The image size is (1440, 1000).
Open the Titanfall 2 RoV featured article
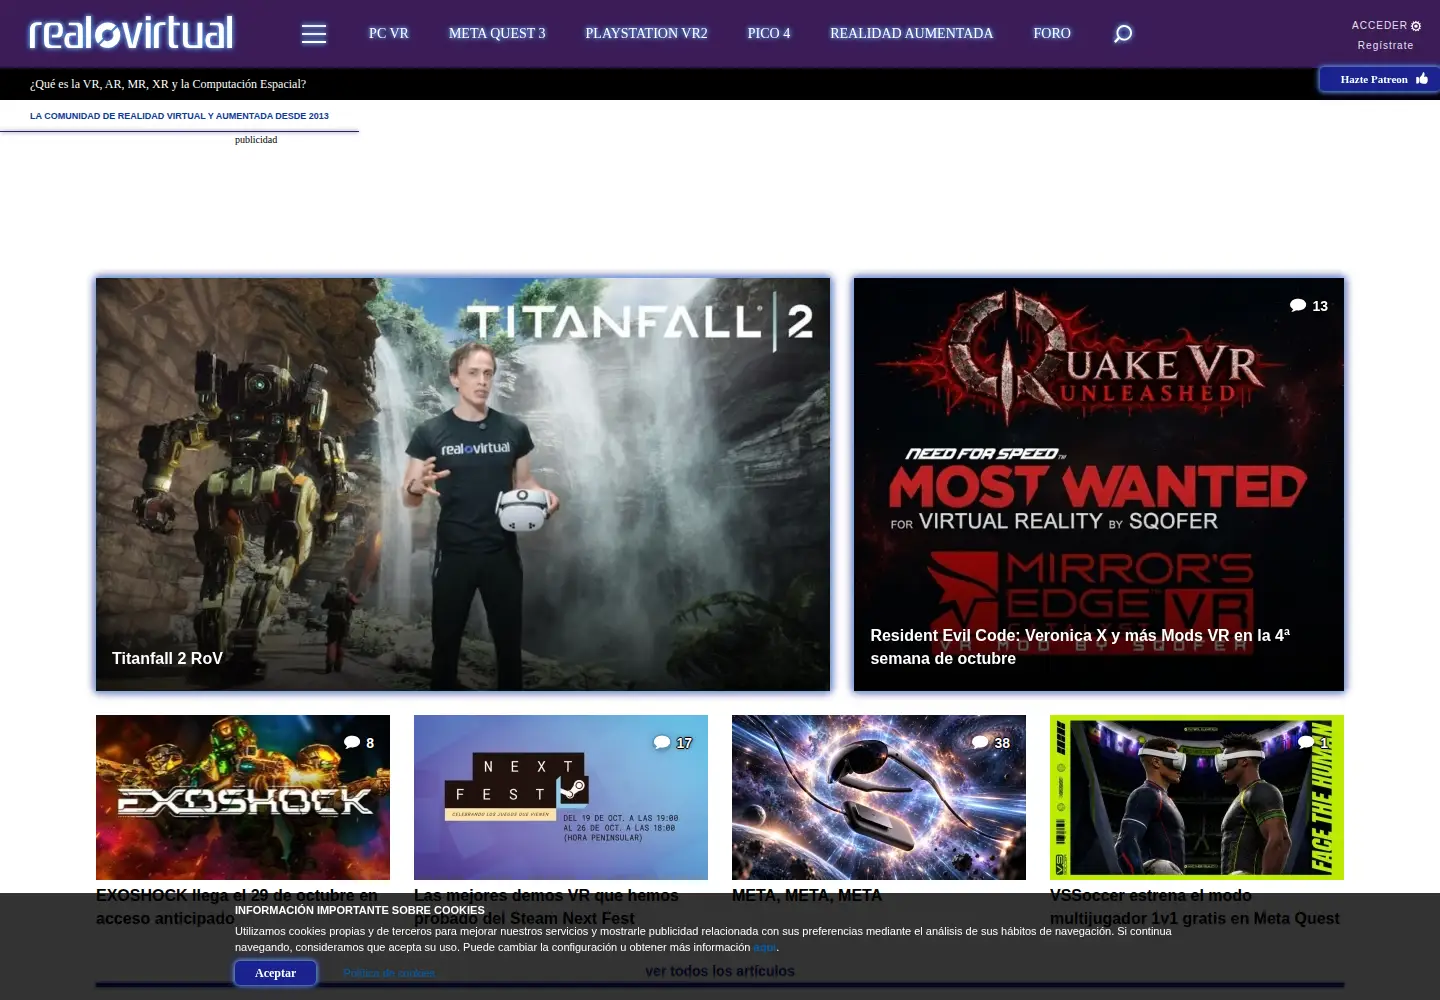click(463, 484)
